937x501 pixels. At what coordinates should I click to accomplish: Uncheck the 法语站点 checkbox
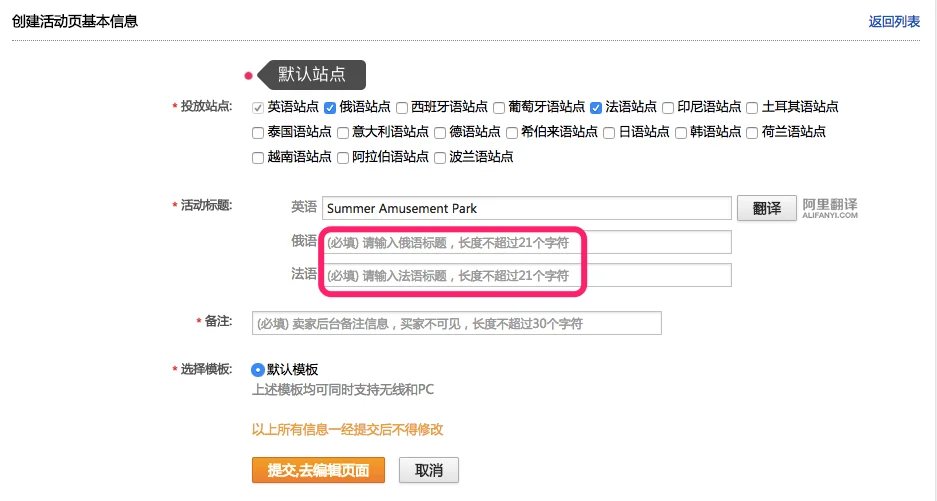(x=595, y=108)
